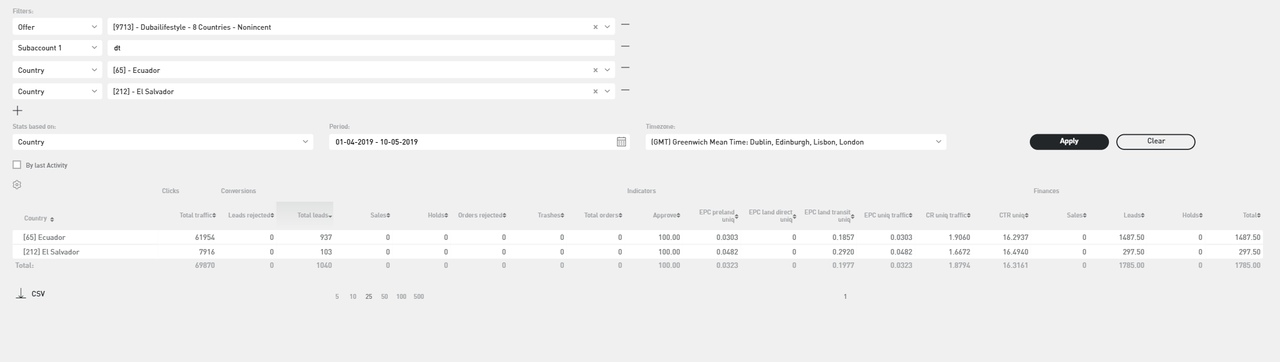Expand the Dubailifestyle offer value dropdown arrow
Image resolution: width=1280 pixels, height=362 pixels.
click(x=607, y=27)
